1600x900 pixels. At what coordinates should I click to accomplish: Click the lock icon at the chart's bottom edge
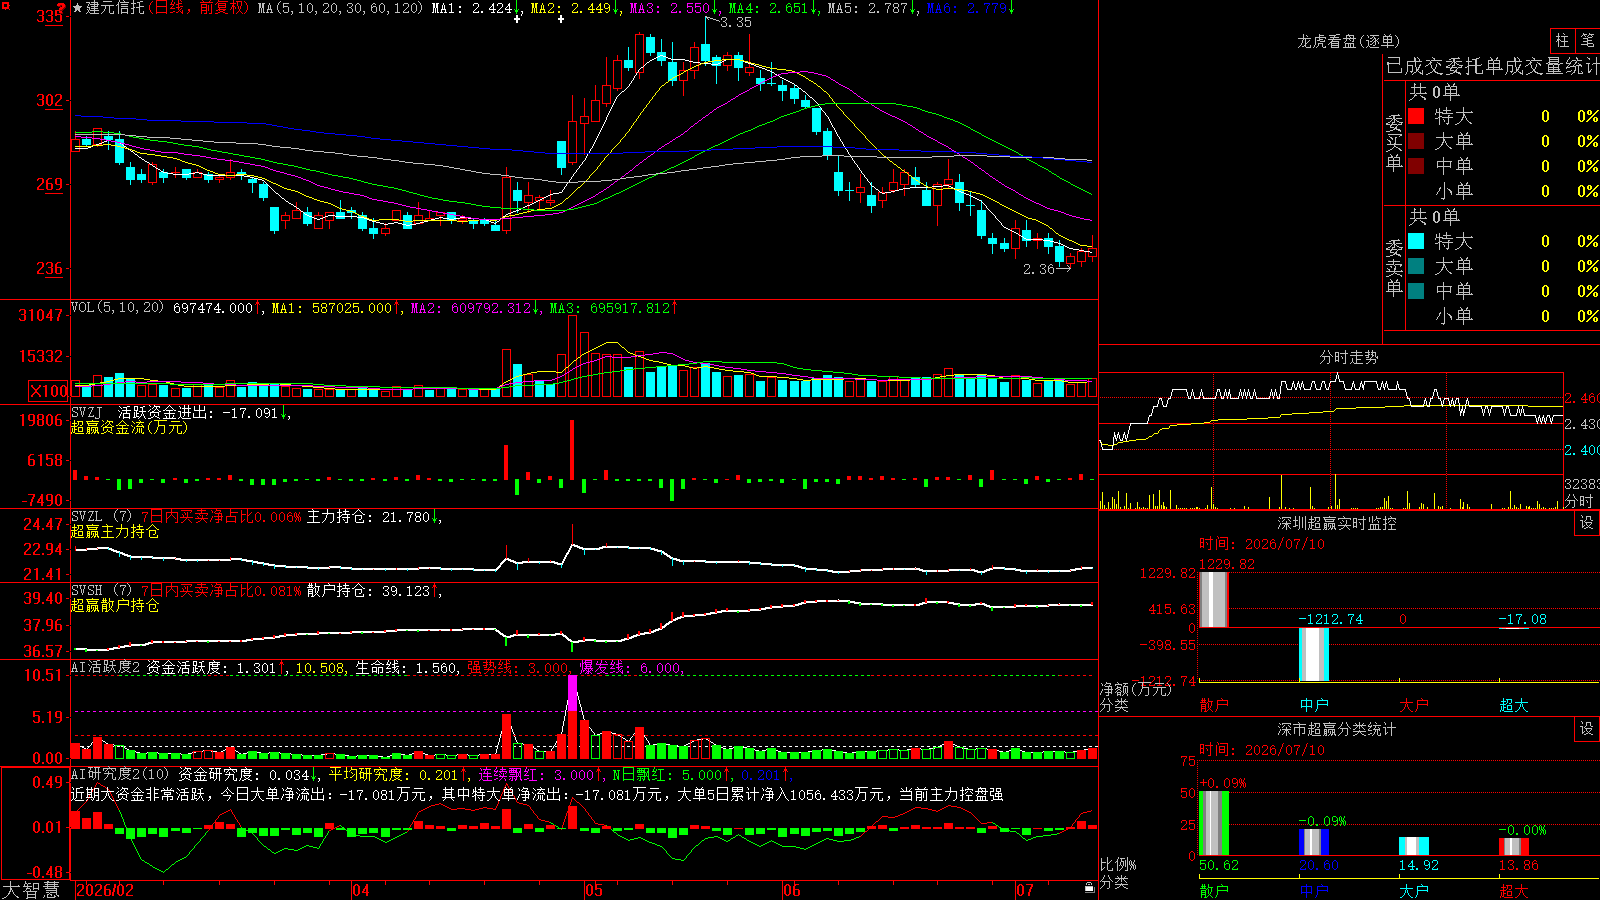(x=1090, y=887)
